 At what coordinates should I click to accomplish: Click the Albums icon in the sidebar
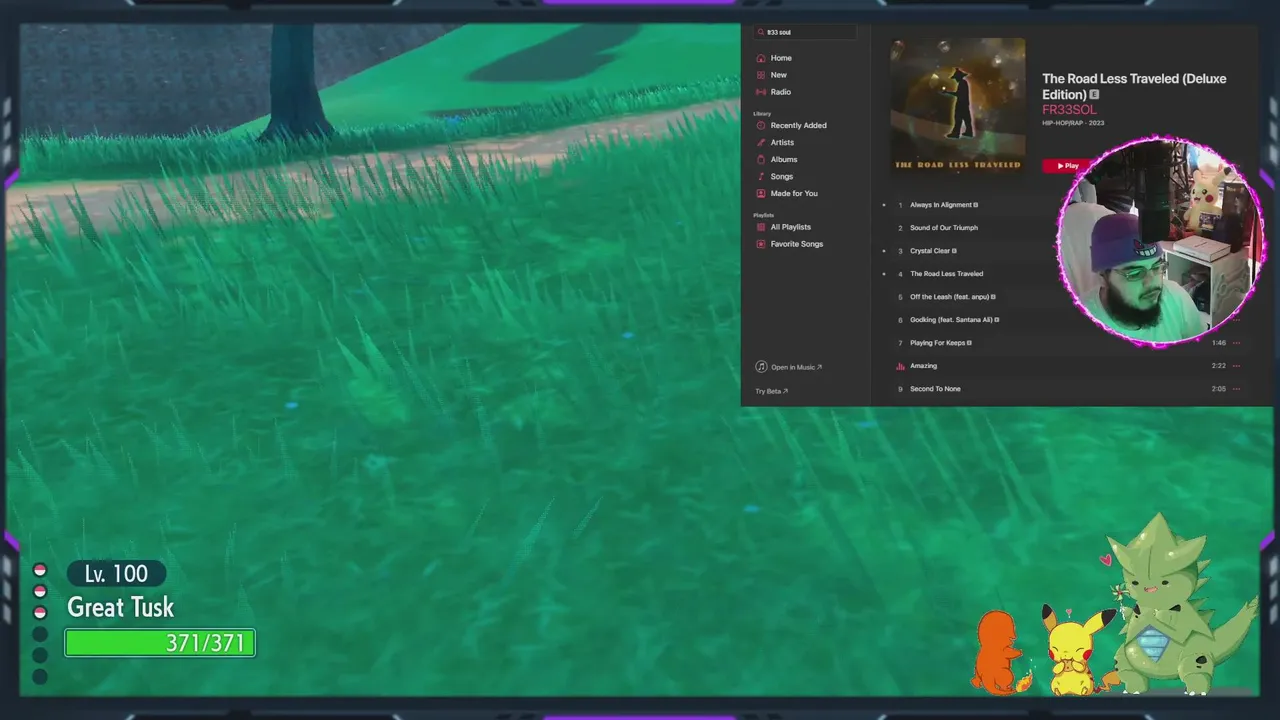(x=761, y=159)
